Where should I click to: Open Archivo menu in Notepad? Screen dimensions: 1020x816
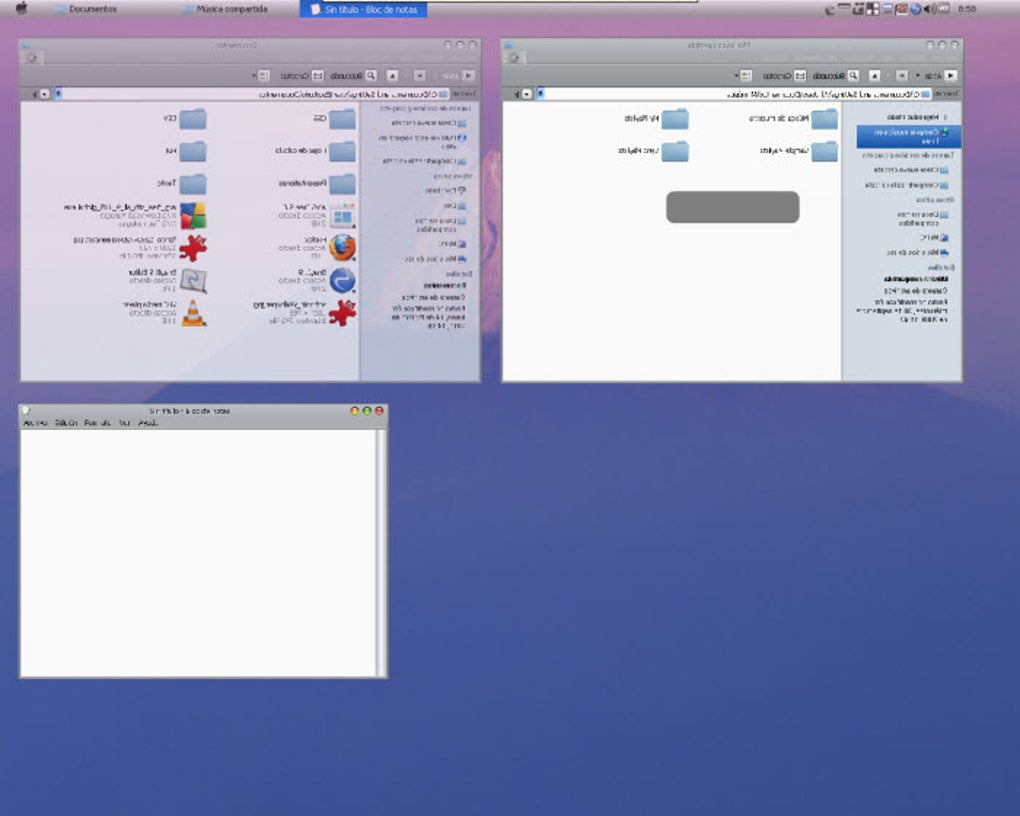click(x=35, y=423)
